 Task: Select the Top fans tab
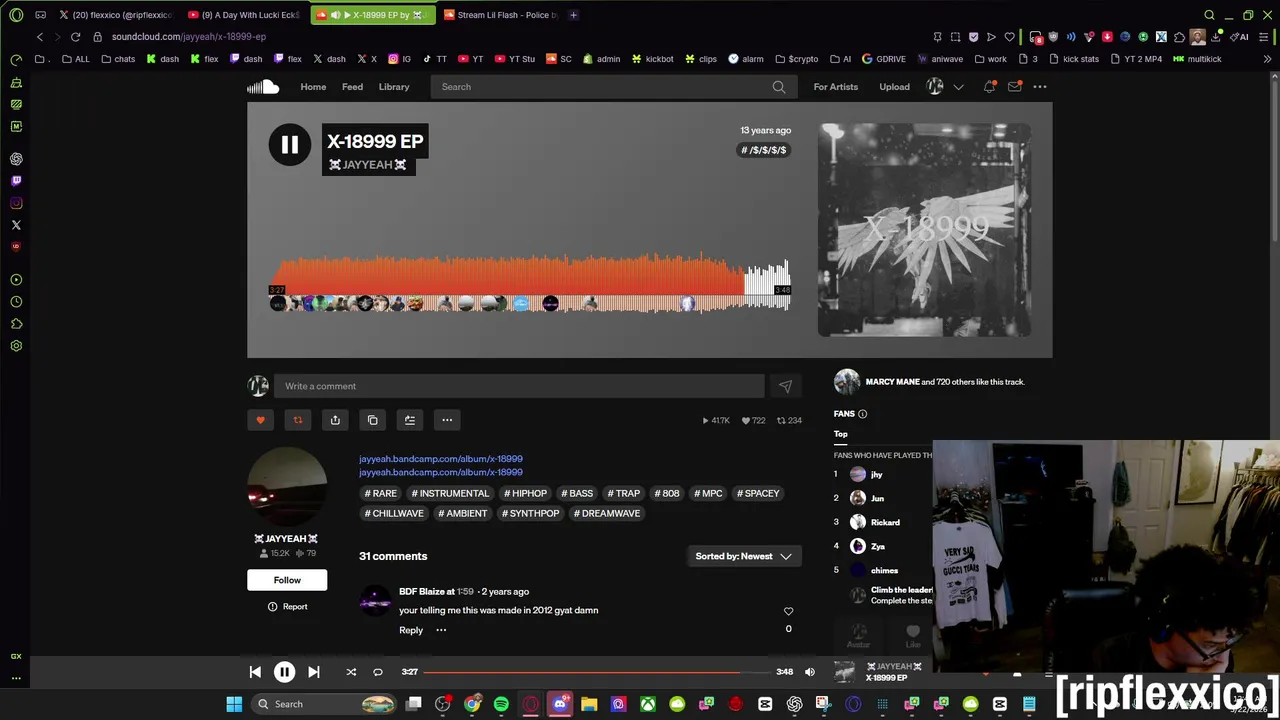point(841,434)
